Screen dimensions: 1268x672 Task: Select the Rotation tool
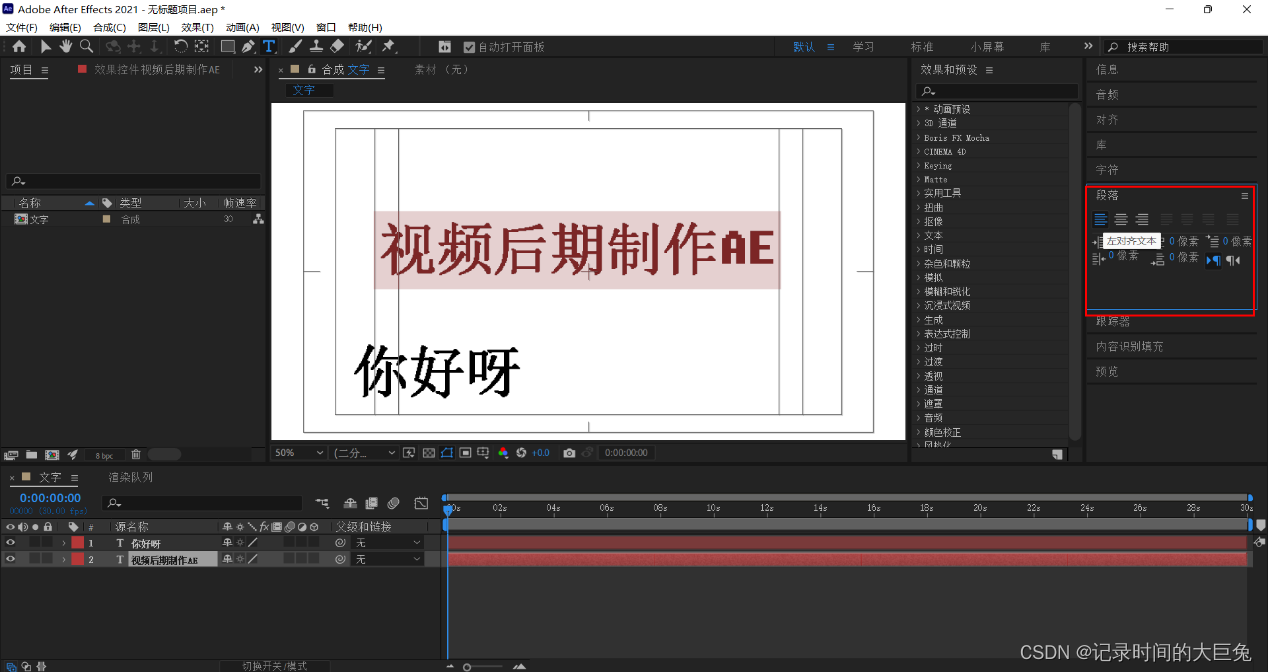tap(180, 47)
